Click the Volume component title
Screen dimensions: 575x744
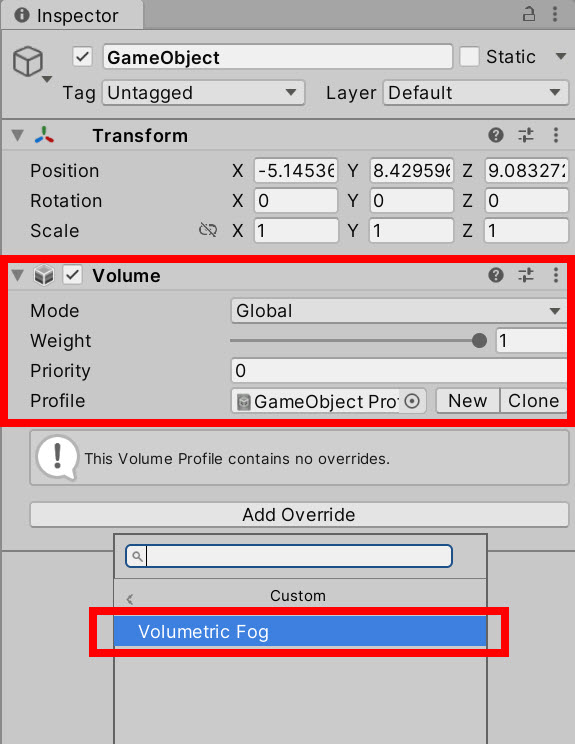126,276
